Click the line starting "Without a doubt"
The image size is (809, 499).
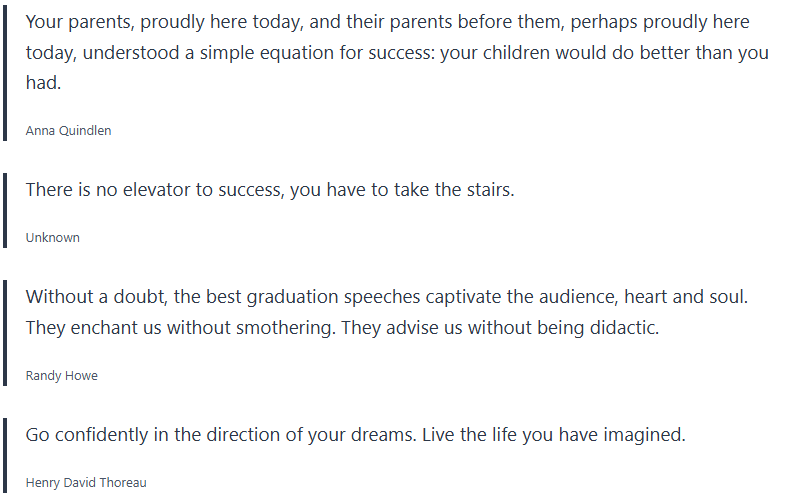point(387,297)
